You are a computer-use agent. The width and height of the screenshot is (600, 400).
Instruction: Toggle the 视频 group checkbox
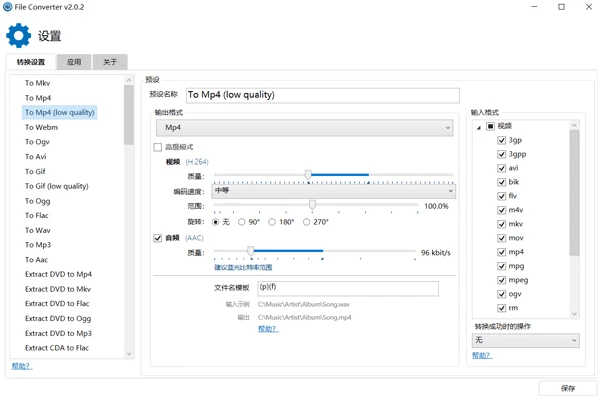[x=490, y=126]
